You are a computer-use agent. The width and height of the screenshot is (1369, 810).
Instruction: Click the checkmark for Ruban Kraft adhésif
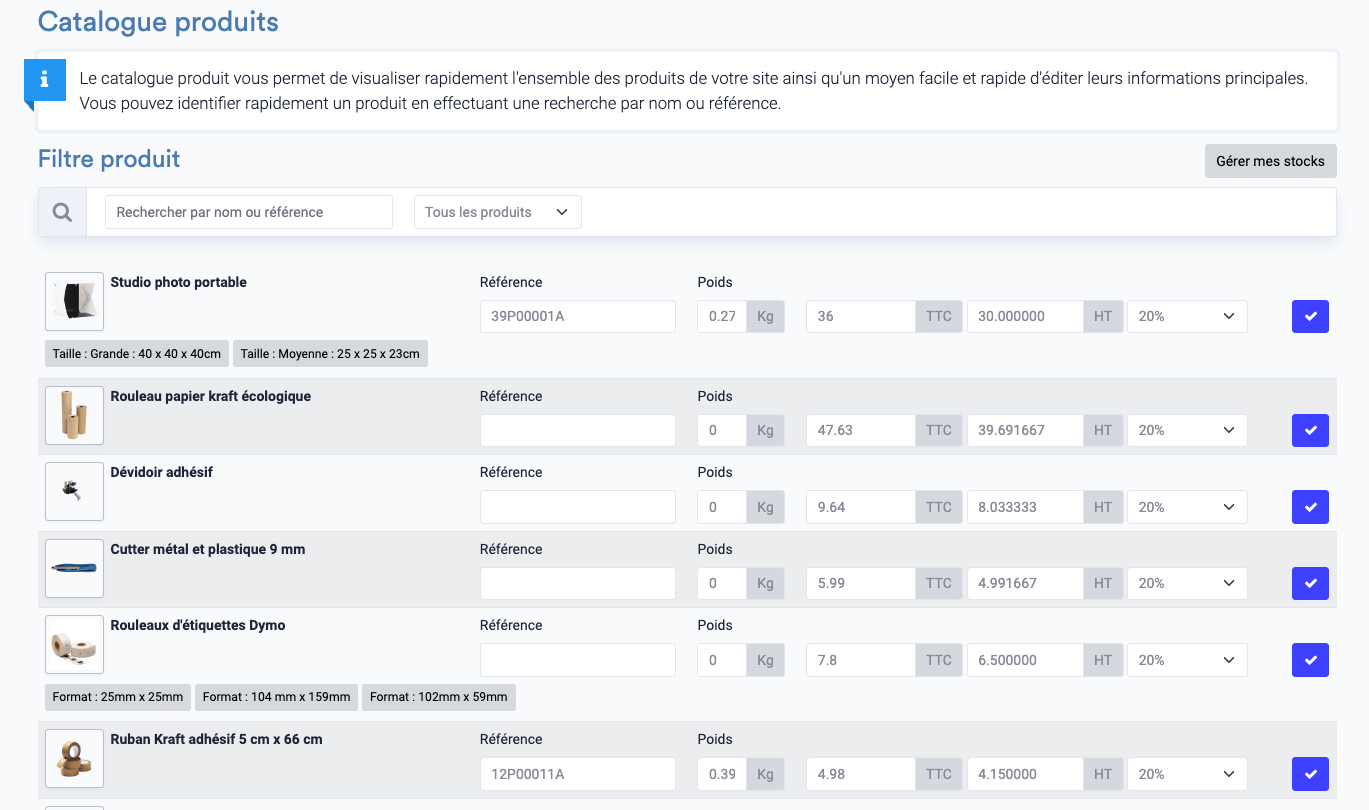pyautogui.click(x=1310, y=773)
